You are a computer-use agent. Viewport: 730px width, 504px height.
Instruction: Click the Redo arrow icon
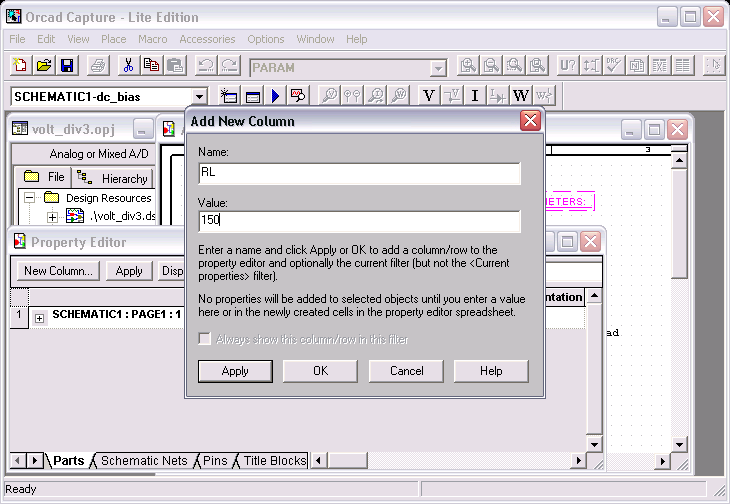[x=229, y=66]
